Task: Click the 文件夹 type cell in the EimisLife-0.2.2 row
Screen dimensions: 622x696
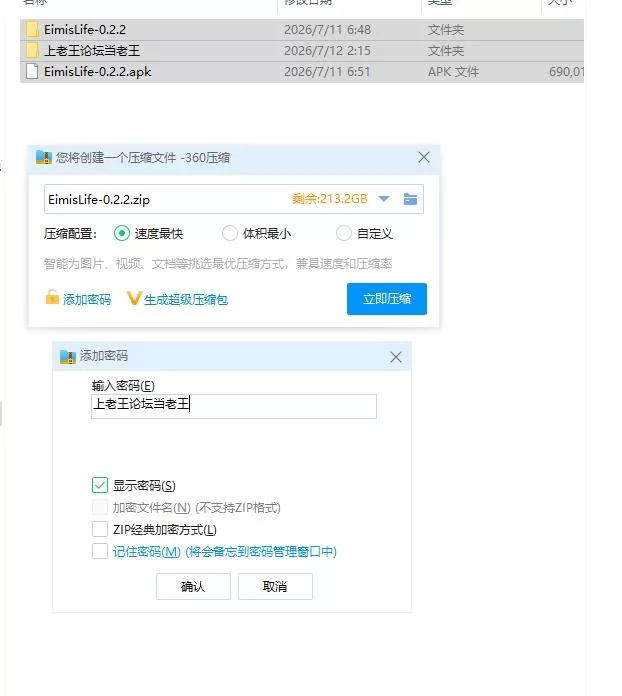Action: [446, 30]
